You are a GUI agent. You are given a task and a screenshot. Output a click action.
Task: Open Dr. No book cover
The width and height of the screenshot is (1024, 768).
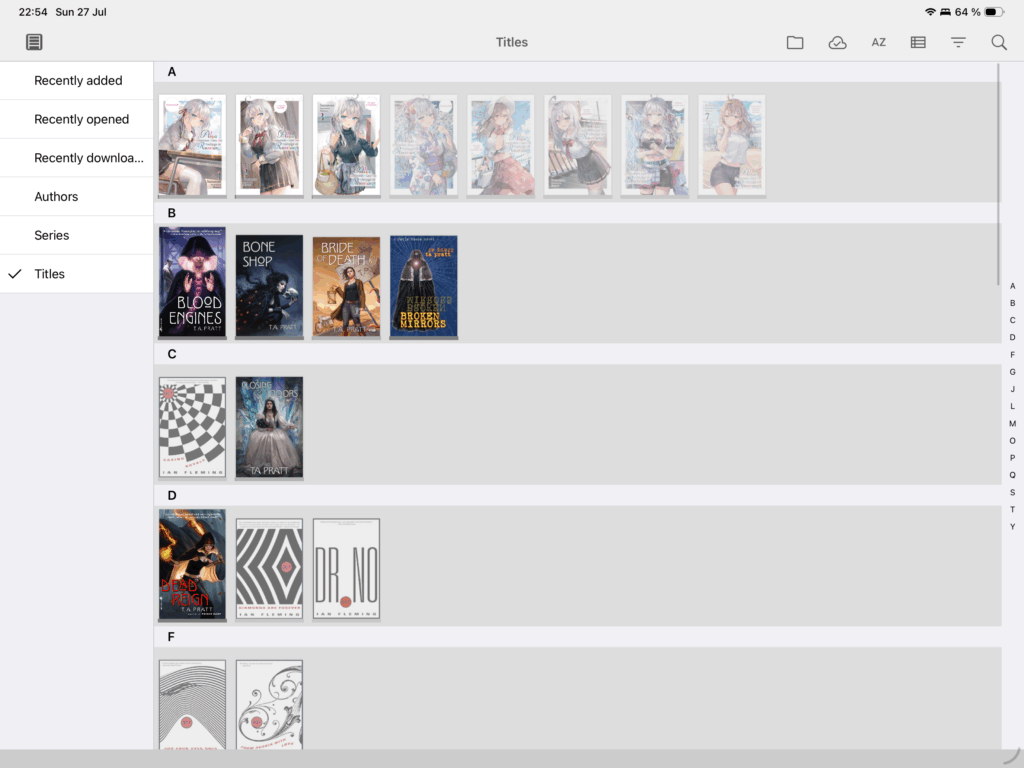(346, 569)
